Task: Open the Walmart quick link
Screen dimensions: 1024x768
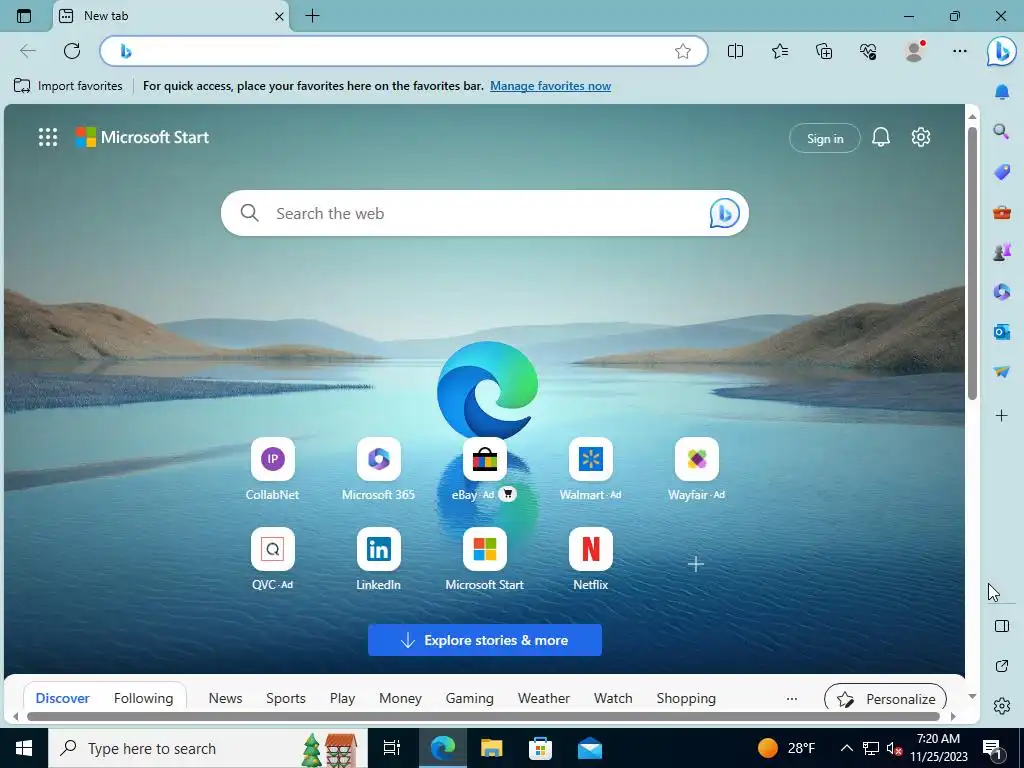Action: coord(590,470)
